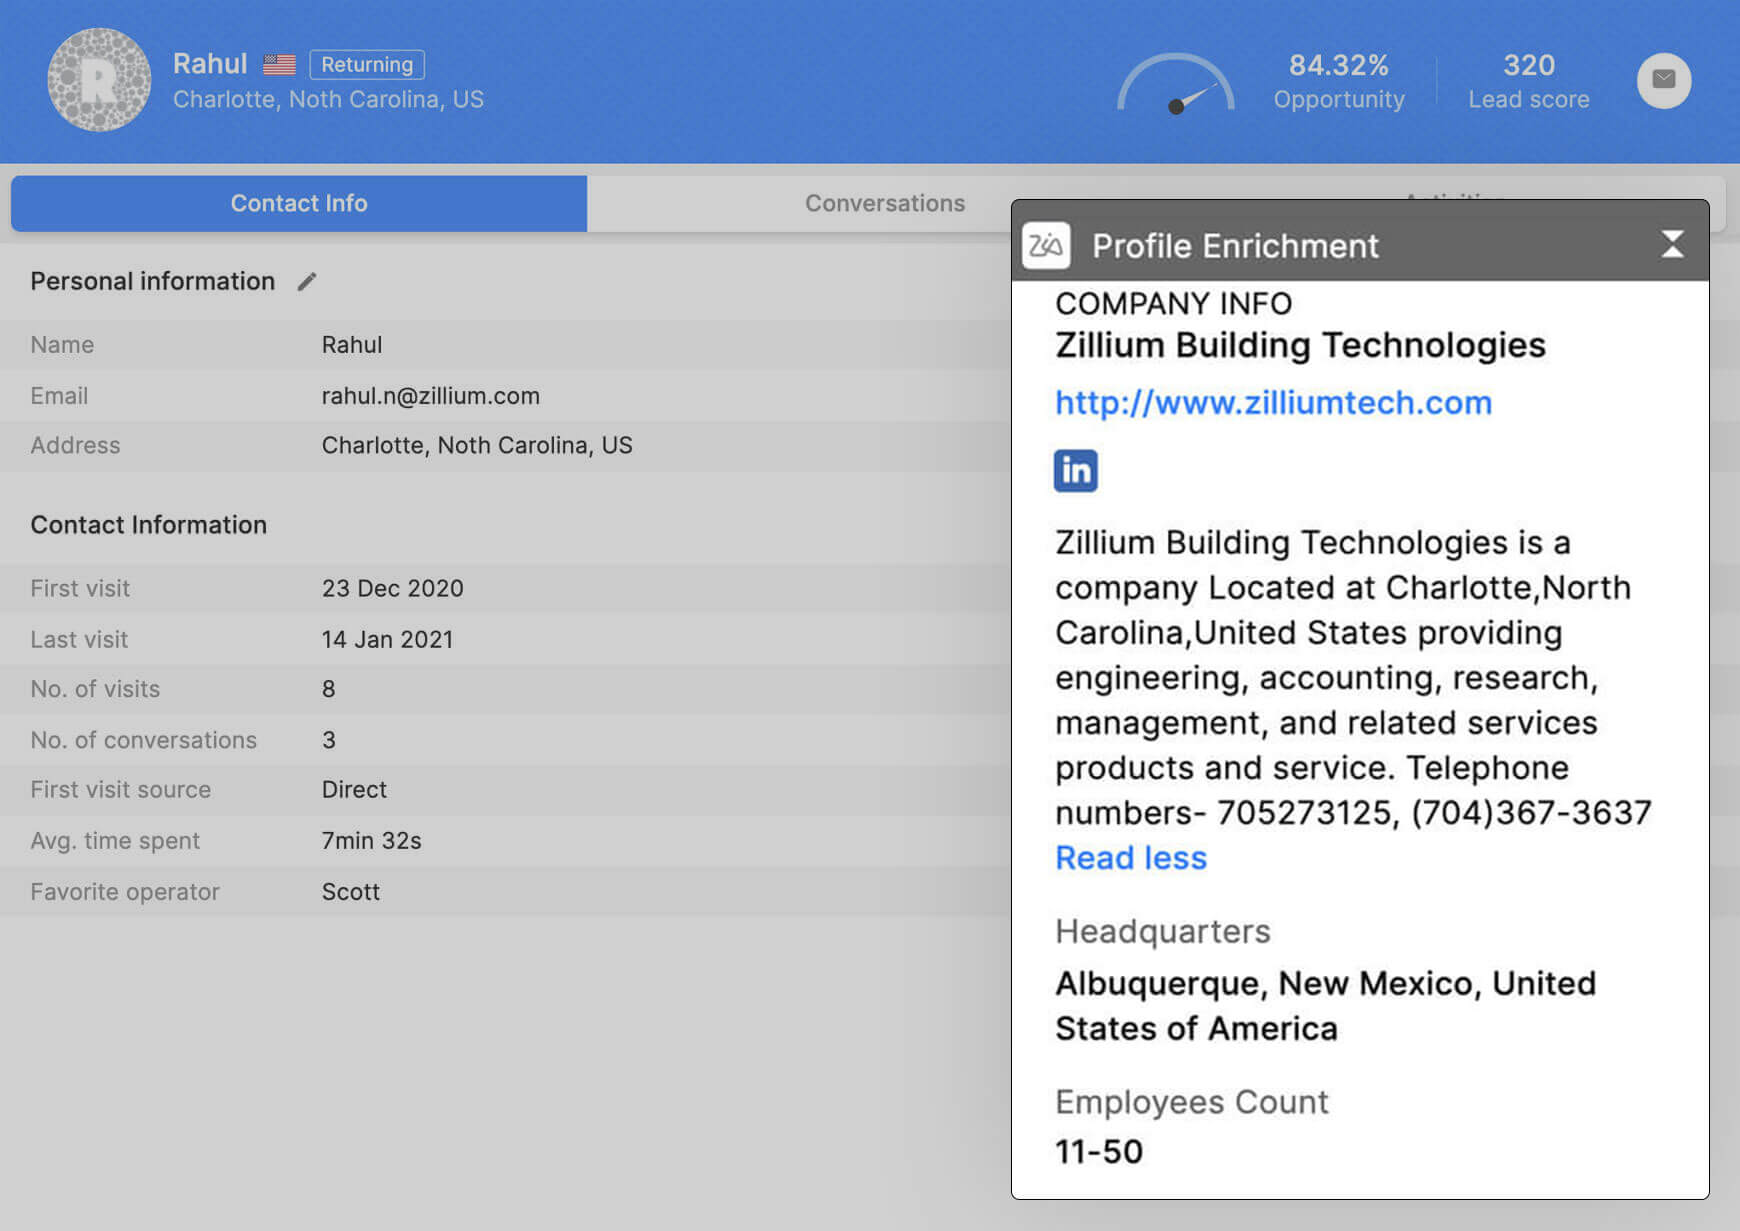Select the email rahul.n@zillium.com

(x=430, y=395)
